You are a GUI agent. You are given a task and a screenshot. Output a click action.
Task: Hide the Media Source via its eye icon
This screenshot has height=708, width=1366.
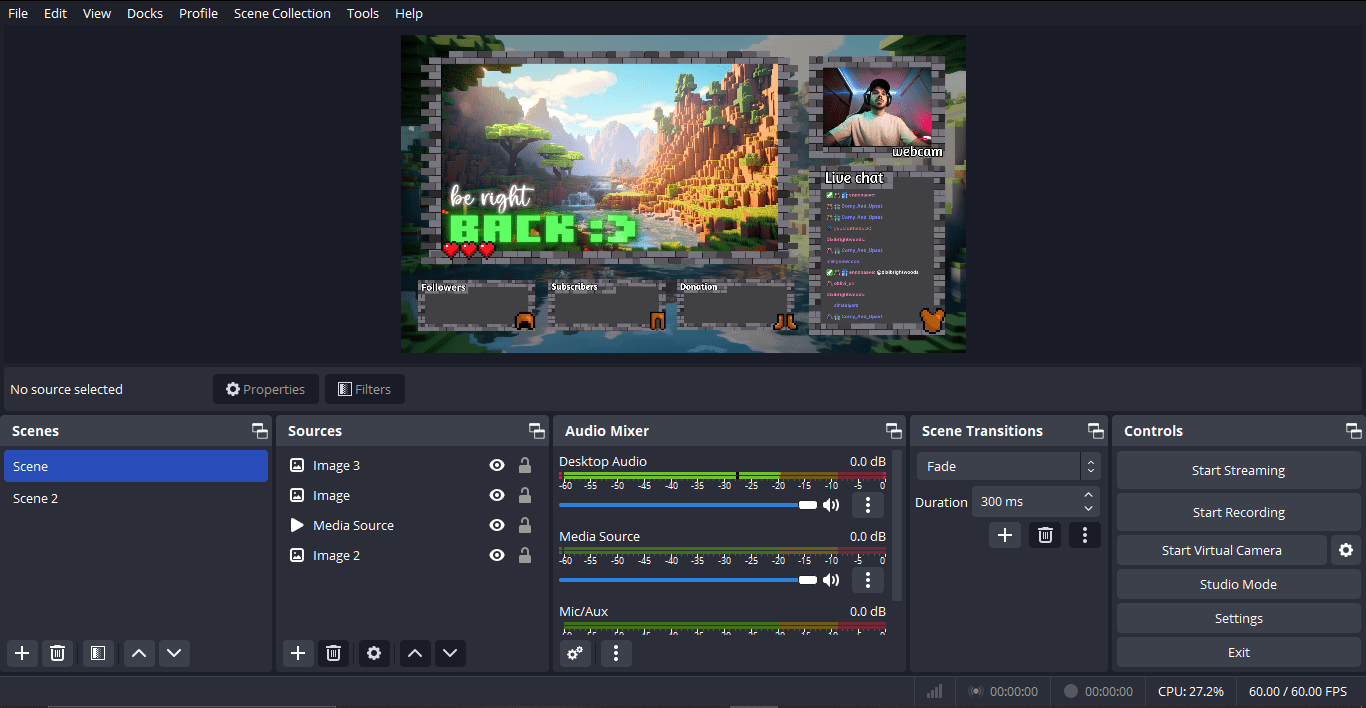point(497,525)
